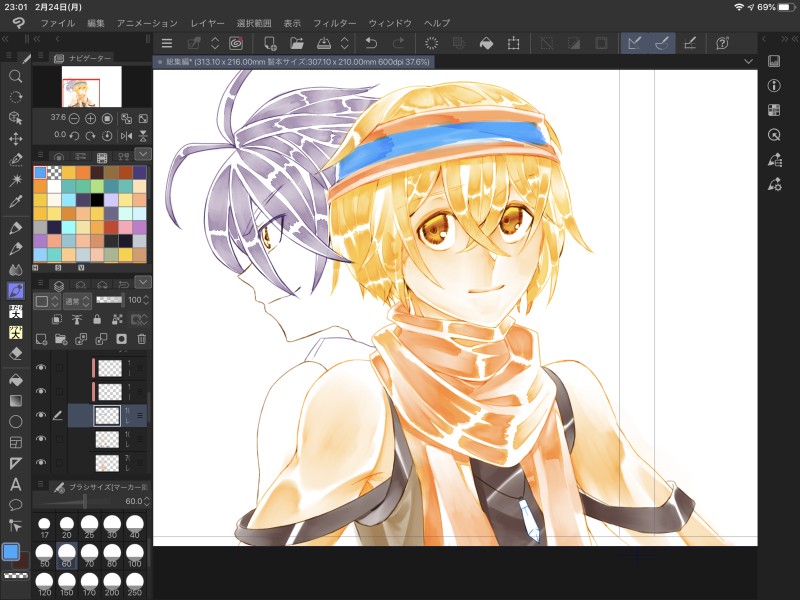Toggle eye of topmost visible layer row
This screenshot has width=800, height=600.
(41, 367)
